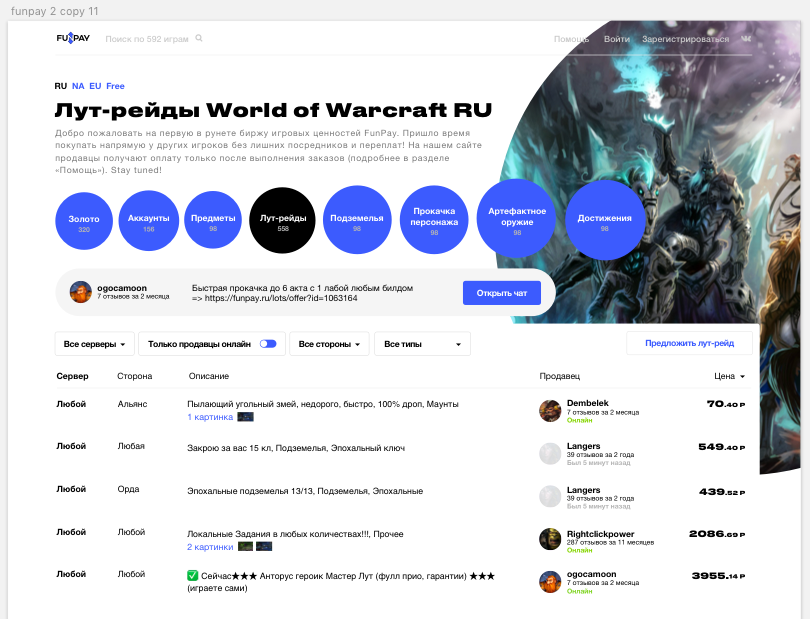810x619 pixels.
Task: Click the FunPay logo
Action: click(72, 39)
